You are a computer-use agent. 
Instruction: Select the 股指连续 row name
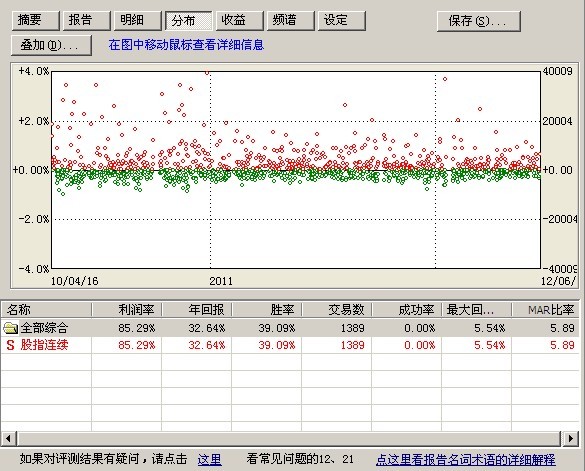tap(44, 345)
